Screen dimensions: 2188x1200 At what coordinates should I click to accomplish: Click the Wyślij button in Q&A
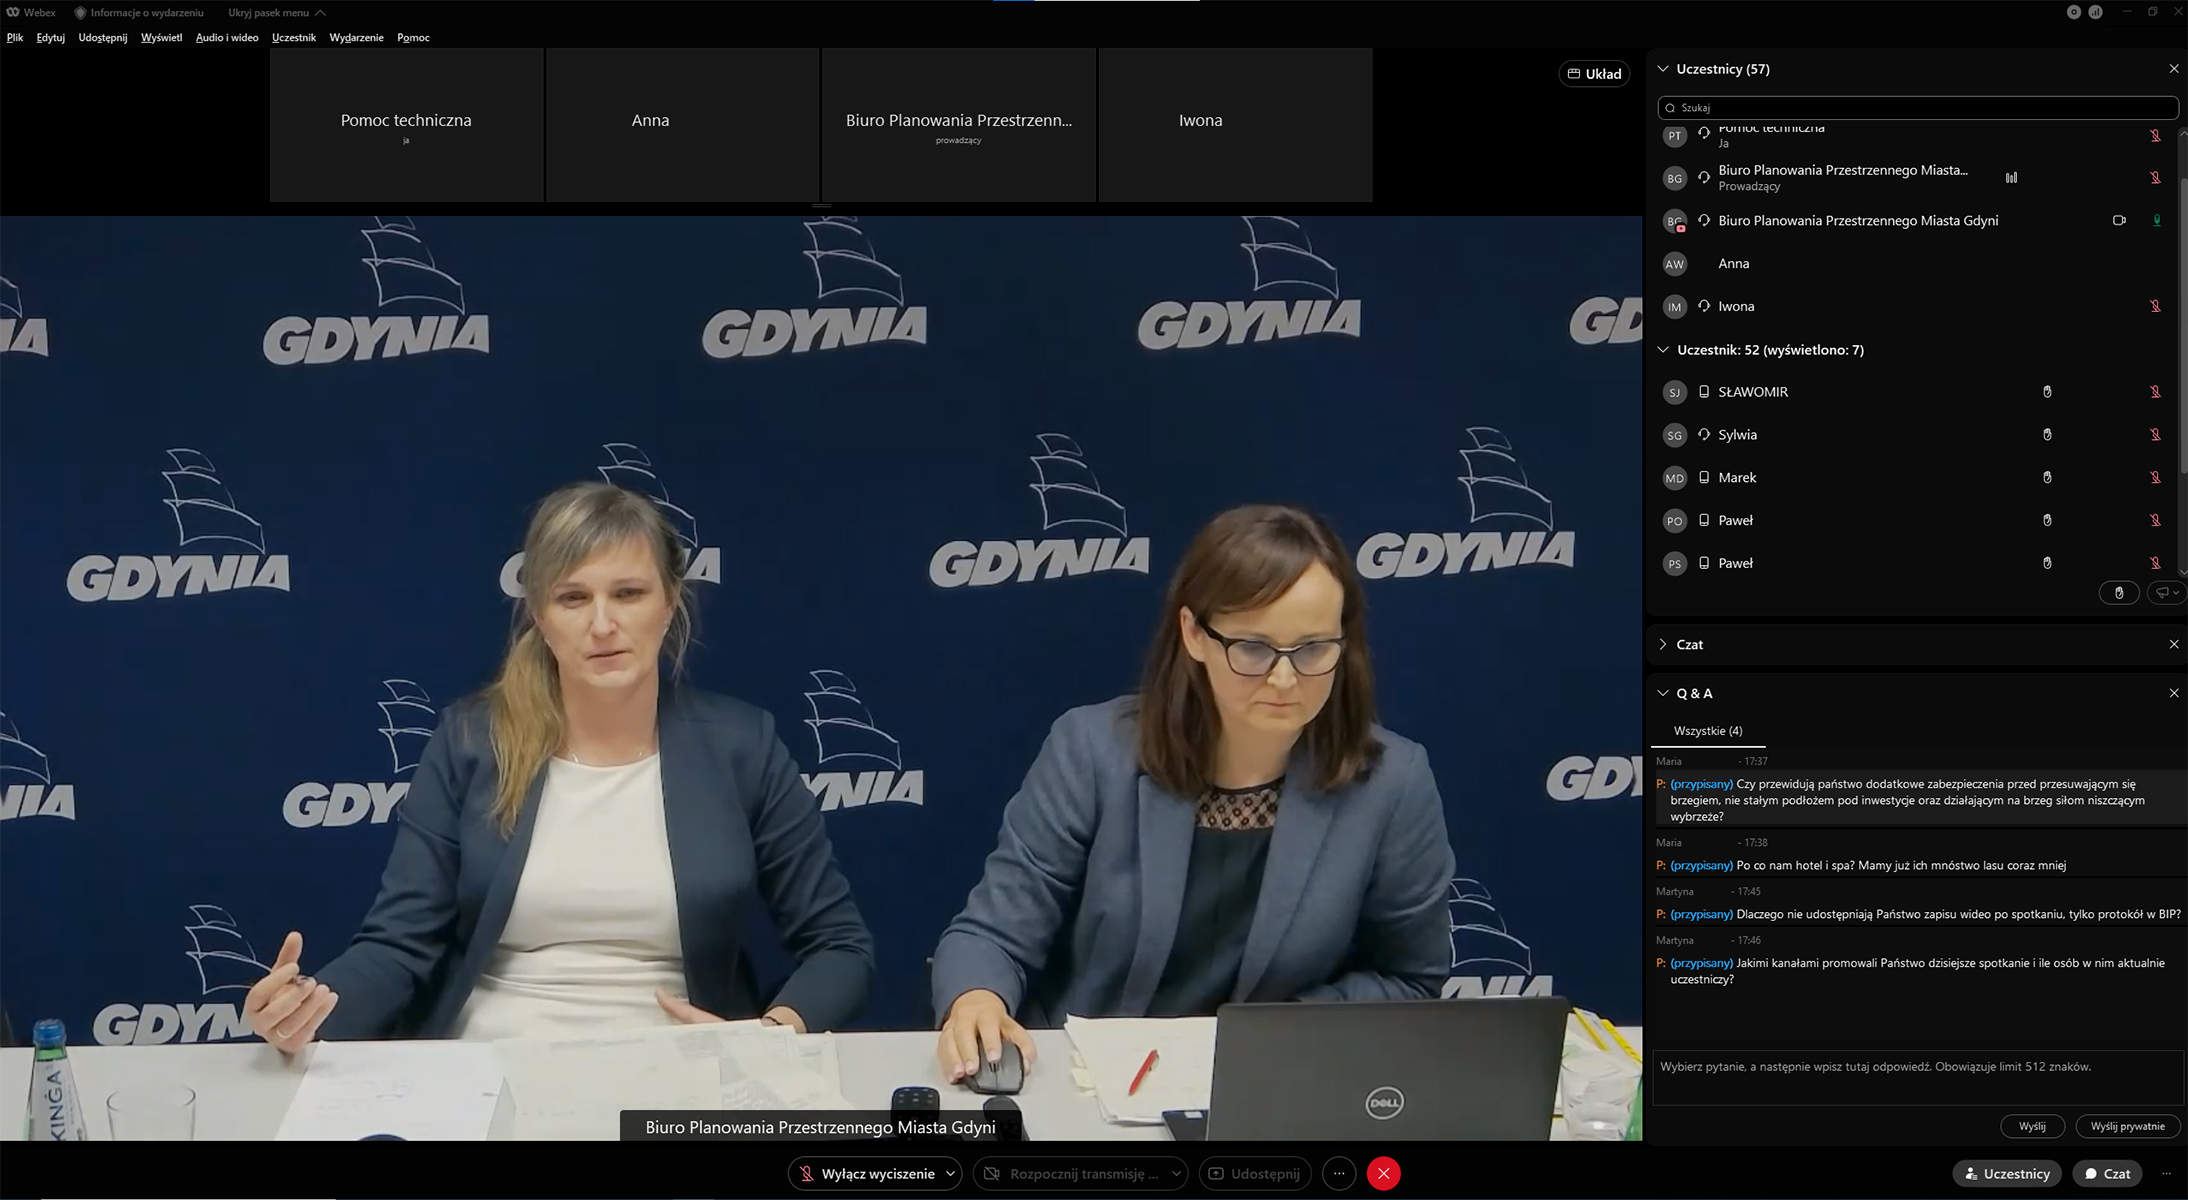pyautogui.click(x=2033, y=1125)
